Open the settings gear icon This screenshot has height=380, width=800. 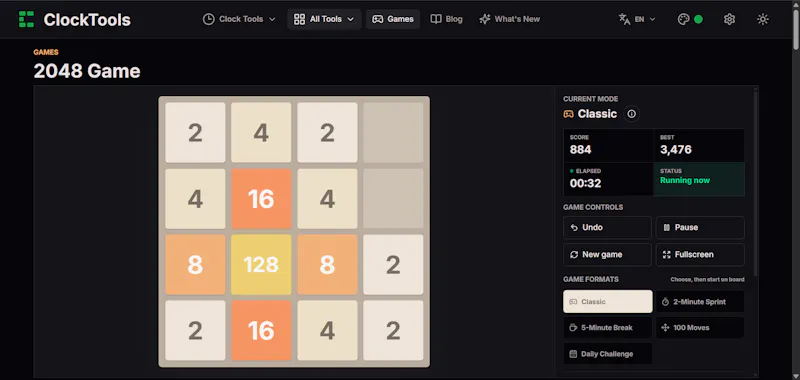click(x=730, y=19)
